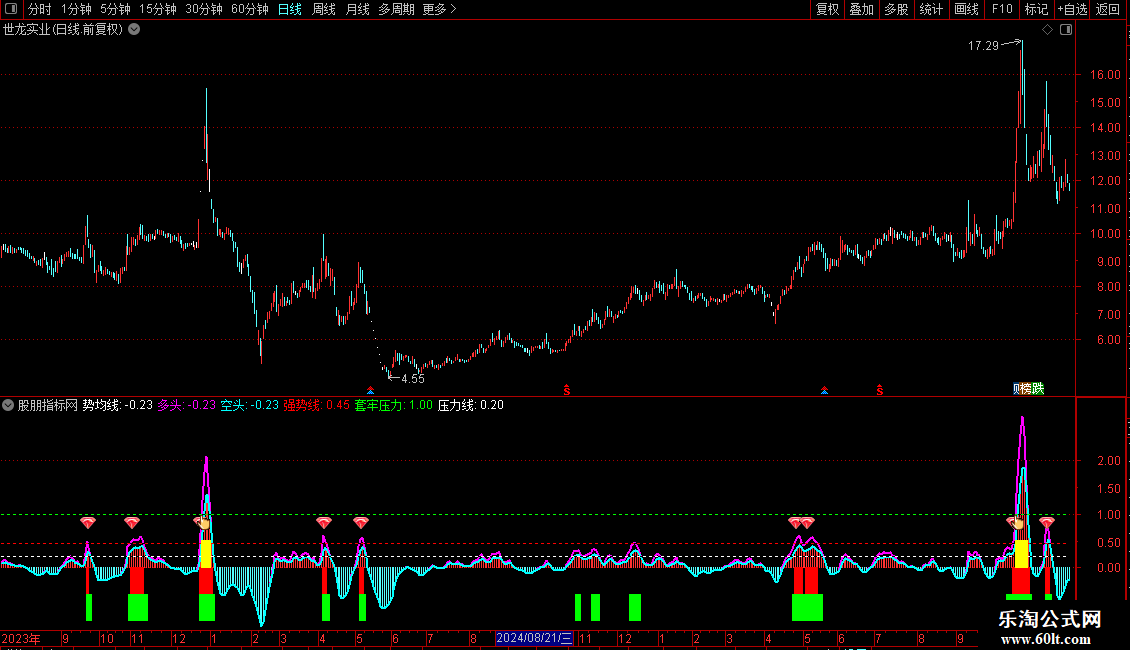Activate the 画线 drawing tool
Image resolution: width=1130 pixels, height=650 pixels.
pos(966,9)
